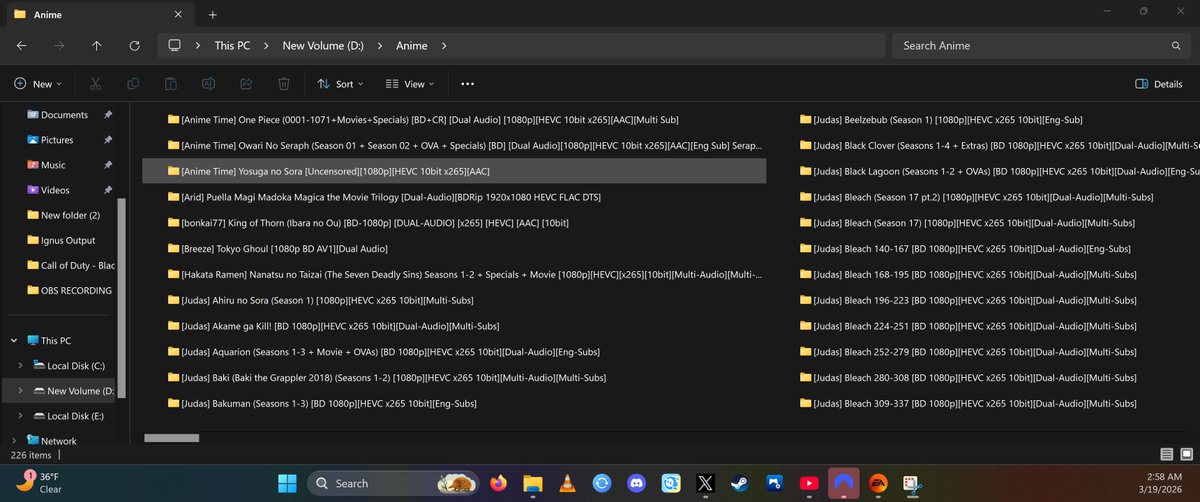Image resolution: width=1200 pixels, height=502 pixels.
Task: Expand Local Disk (E:) in the sidebar
Action: click(x=21, y=416)
